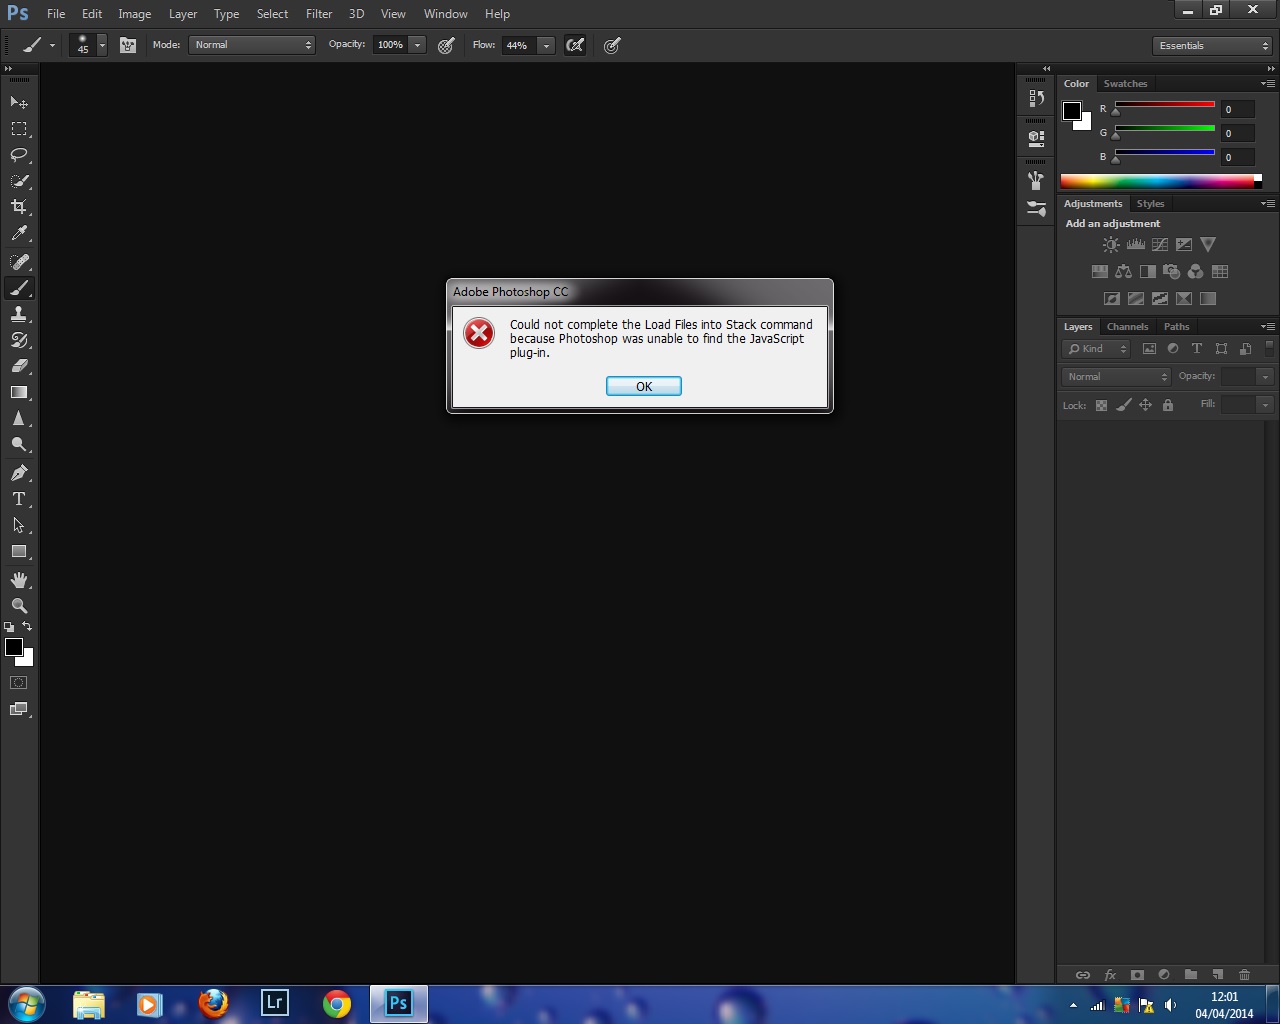Image resolution: width=1280 pixels, height=1024 pixels.
Task: Select the Quick Selection tool
Action: tap(19, 181)
